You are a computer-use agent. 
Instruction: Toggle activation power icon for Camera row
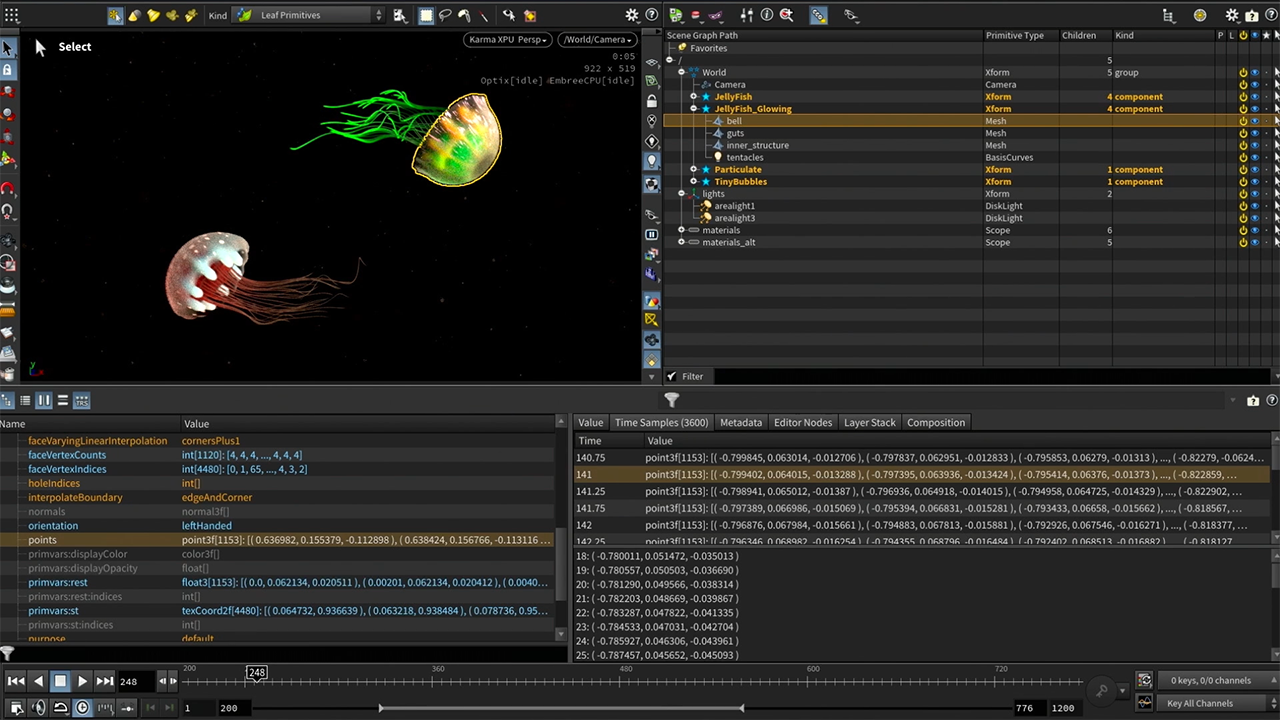pyautogui.click(x=1243, y=85)
